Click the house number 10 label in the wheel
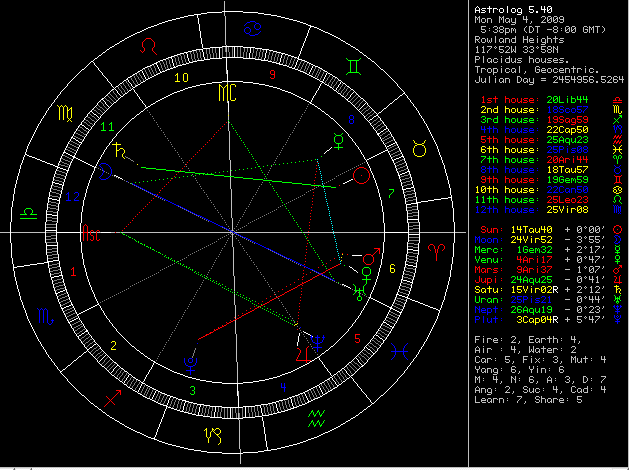The image size is (629, 470). pyautogui.click(x=181, y=76)
